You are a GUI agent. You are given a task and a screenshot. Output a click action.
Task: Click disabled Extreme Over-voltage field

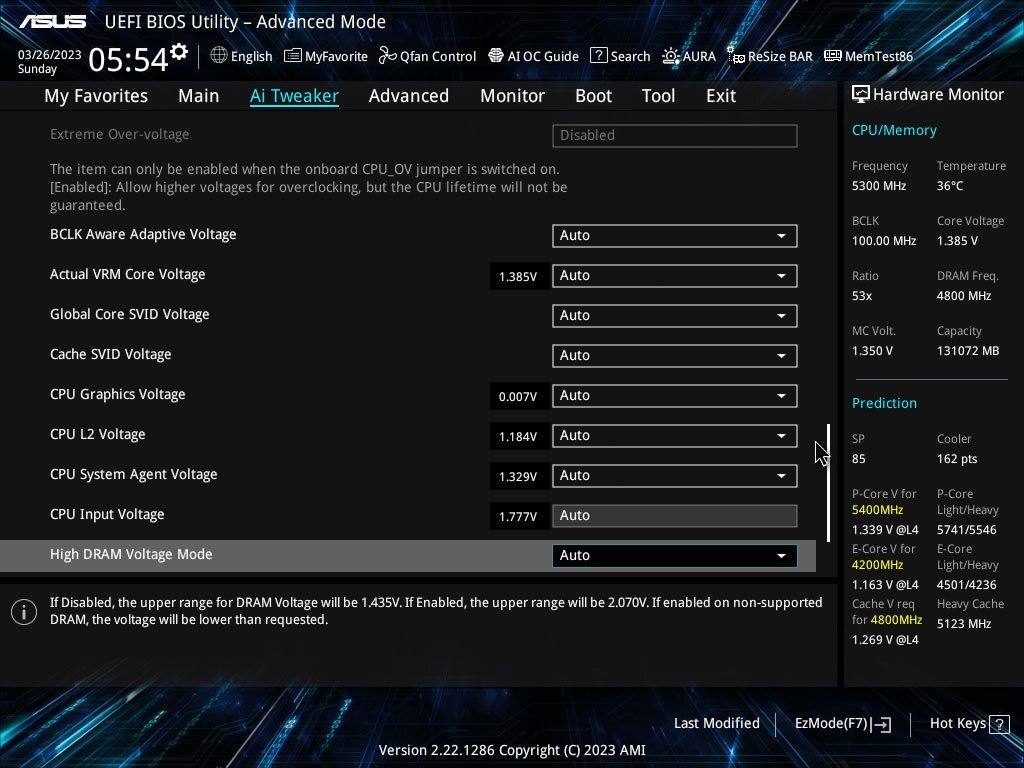pos(675,136)
